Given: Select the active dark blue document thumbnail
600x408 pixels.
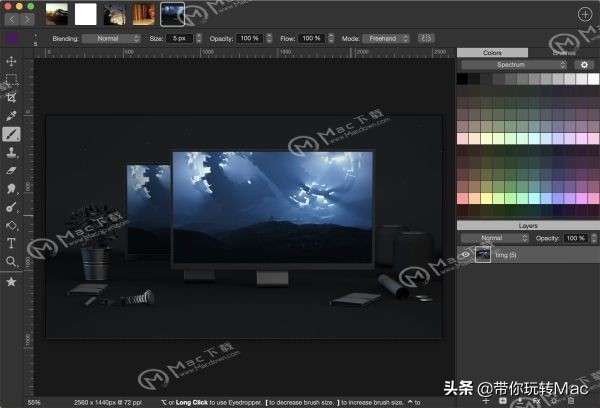Looking at the screenshot, I should pyautogui.click(x=172, y=14).
